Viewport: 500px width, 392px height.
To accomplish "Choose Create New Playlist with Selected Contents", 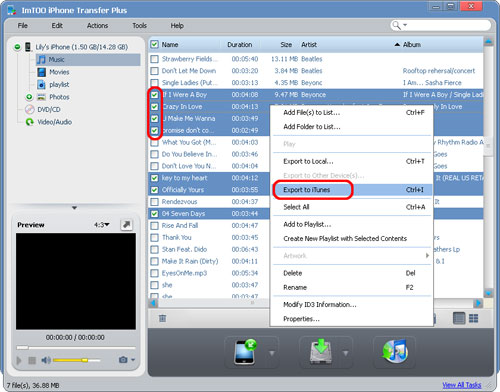I will pos(353,239).
